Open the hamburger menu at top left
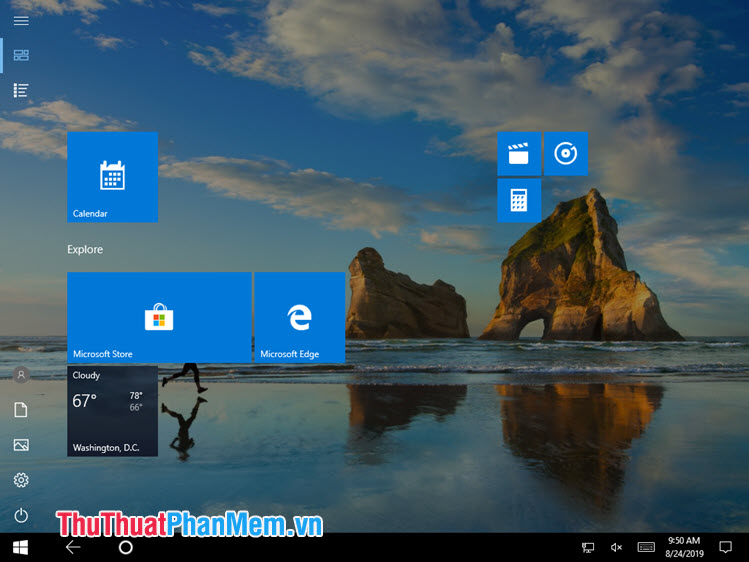The height and width of the screenshot is (562, 749). pos(21,21)
